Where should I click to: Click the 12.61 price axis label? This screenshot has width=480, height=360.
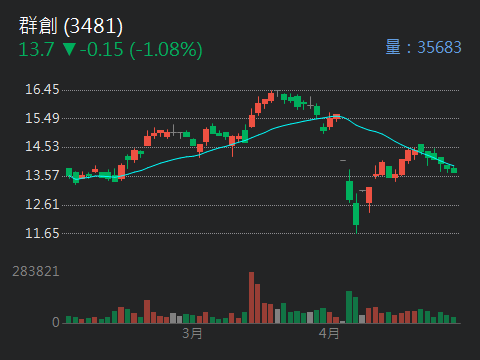[42, 204]
